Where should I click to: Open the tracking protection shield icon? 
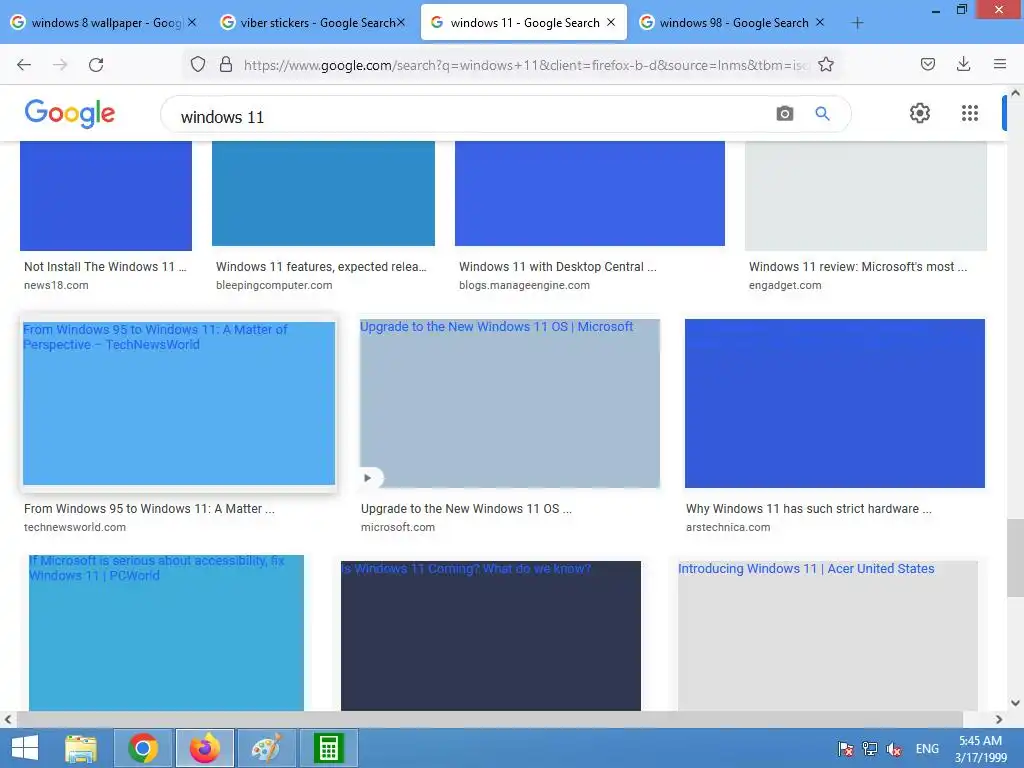point(198,64)
